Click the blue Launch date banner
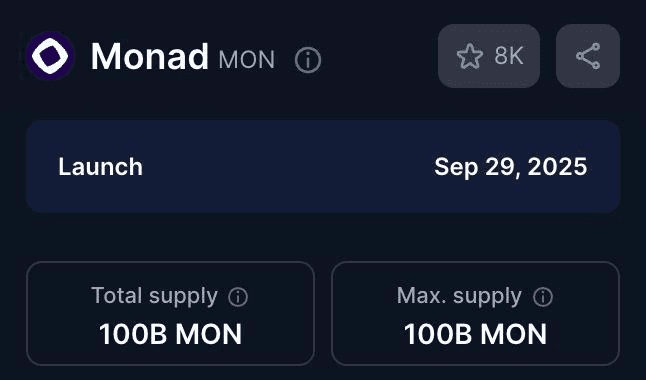The height and width of the screenshot is (380, 646). tap(323, 167)
